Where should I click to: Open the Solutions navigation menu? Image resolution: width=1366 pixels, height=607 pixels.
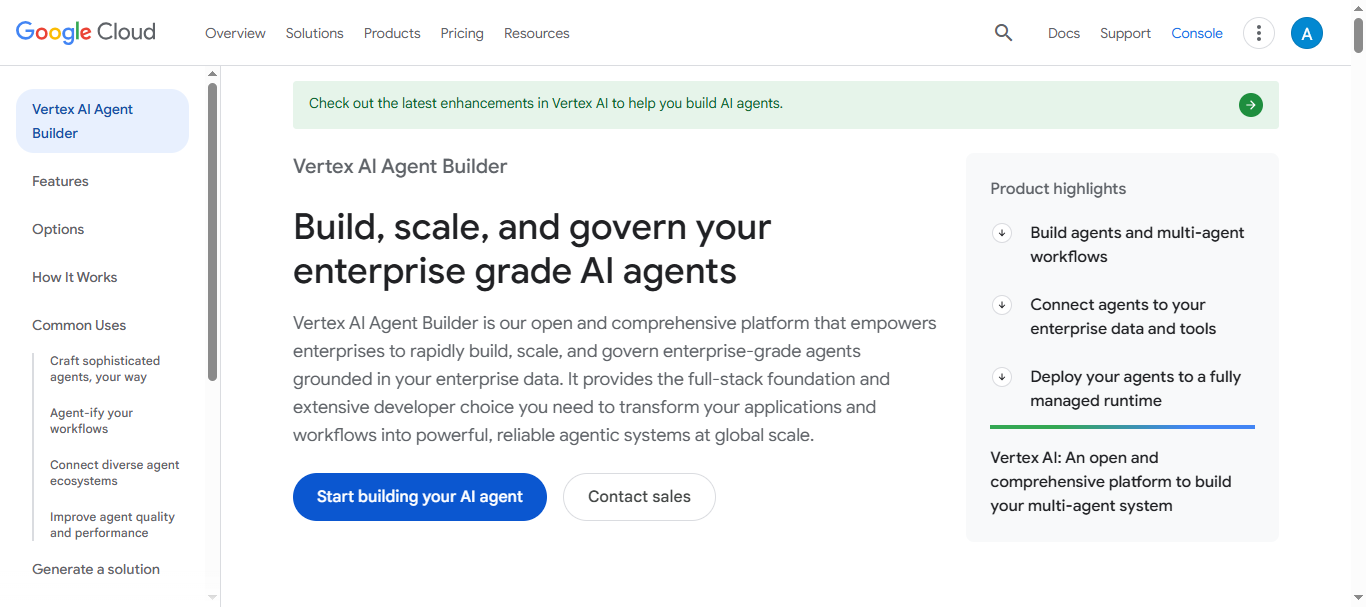(x=314, y=33)
